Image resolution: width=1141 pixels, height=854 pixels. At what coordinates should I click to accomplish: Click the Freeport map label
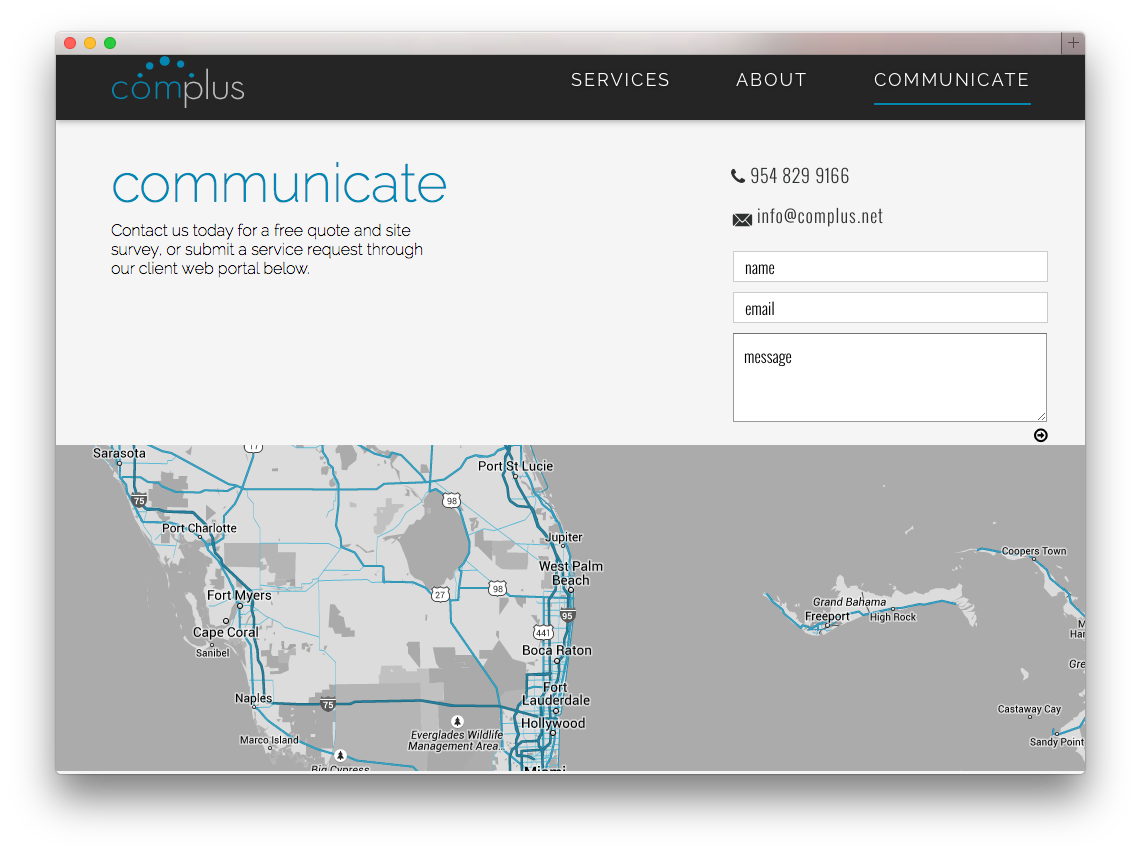click(827, 616)
